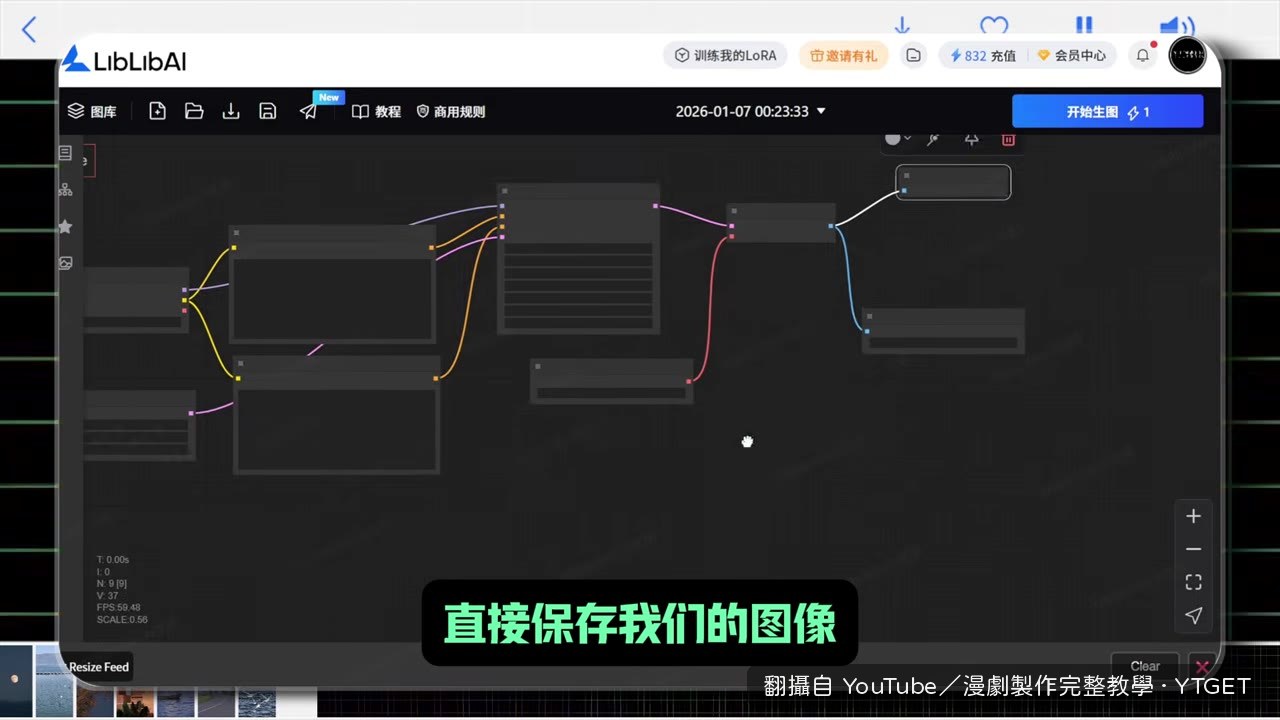Image resolution: width=1280 pixels, height=720 pixels.
Task: Fit view with the frame icon
Action: pyautogui.click(x=1193, y=582)
